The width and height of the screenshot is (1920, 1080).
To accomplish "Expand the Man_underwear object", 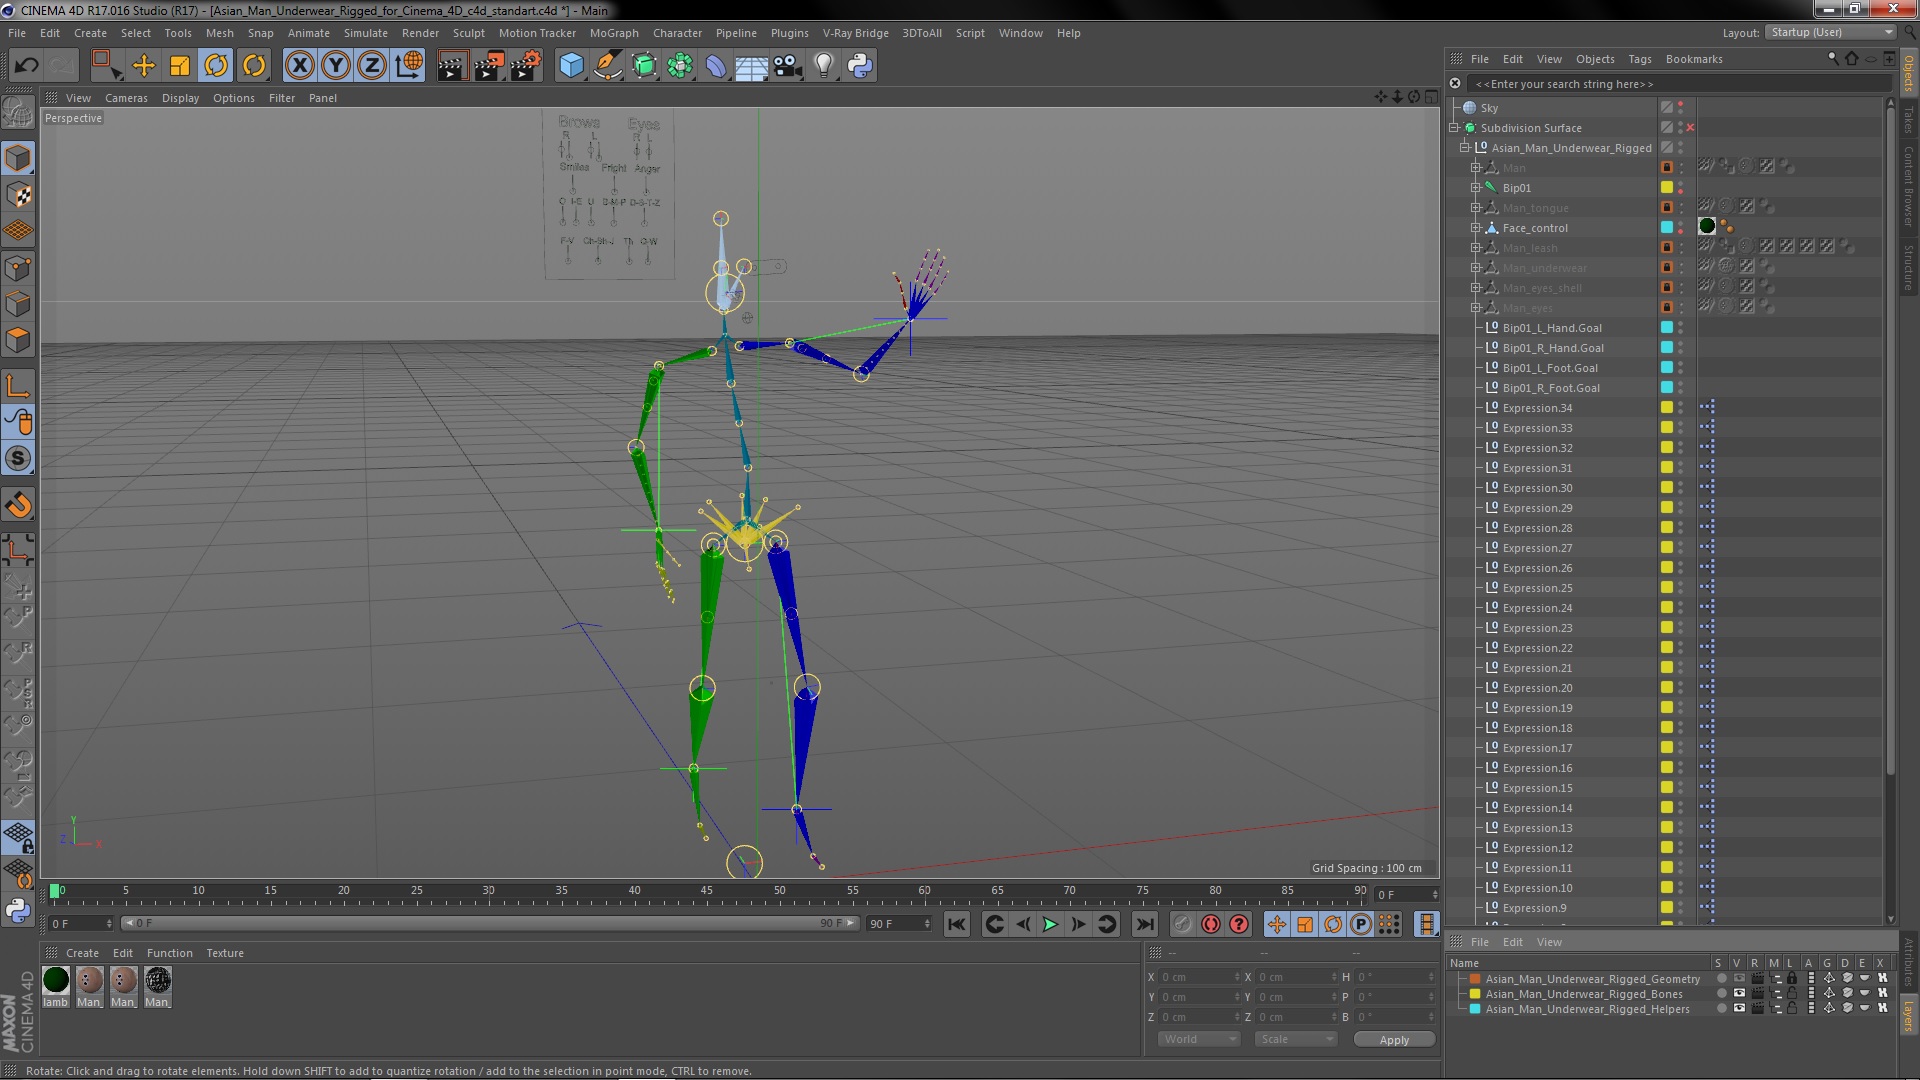I will (1475, 268).
